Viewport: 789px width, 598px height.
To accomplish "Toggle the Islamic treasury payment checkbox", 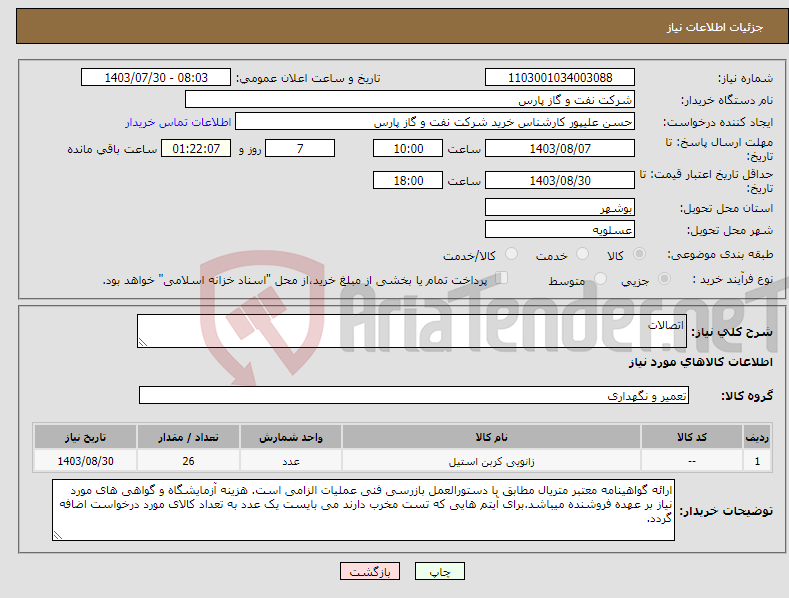I will [x=501, y=278].
